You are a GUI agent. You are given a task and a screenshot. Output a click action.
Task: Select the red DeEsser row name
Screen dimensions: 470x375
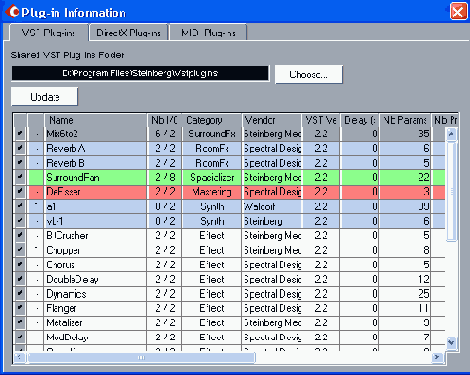click(x=95, y=192)
